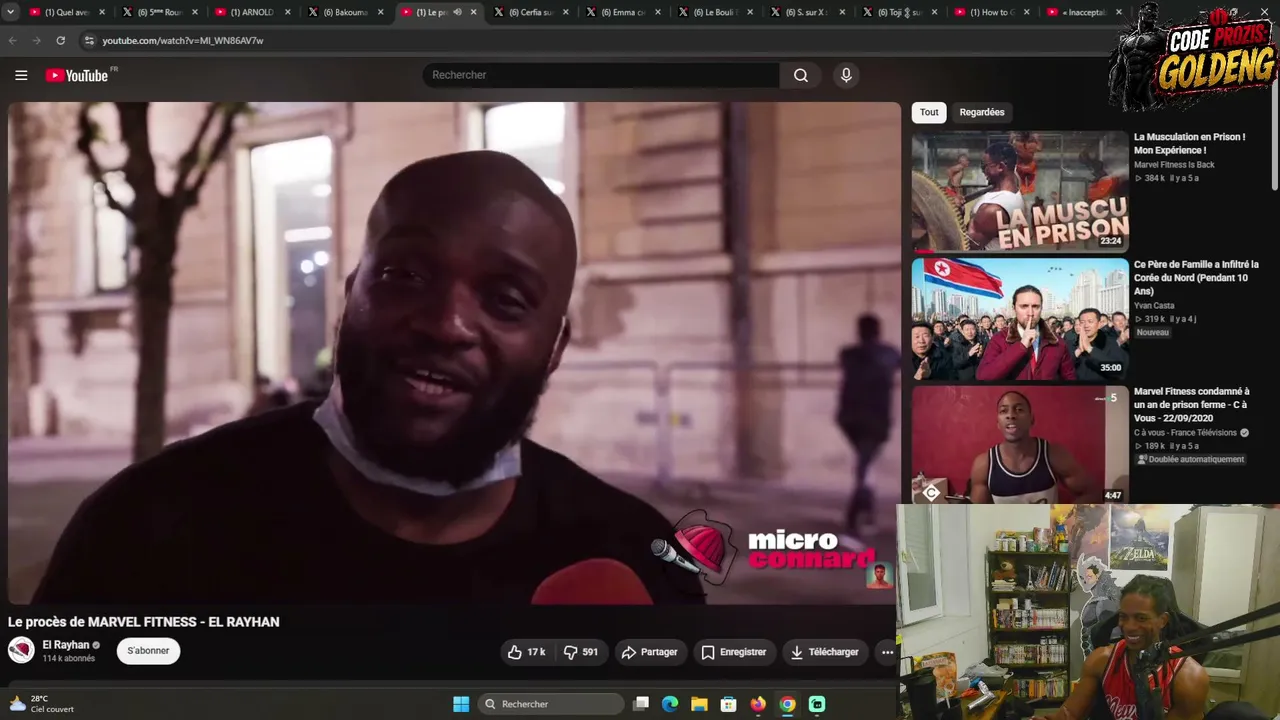Switch to the '(6) Toji' tab
1280x720 pixels.
901,12
